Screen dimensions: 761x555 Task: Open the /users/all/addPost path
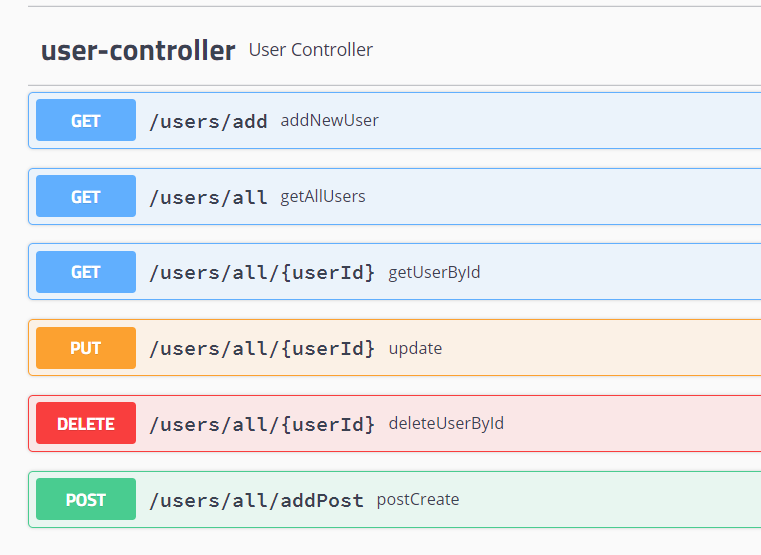click(x=256, y=500)
